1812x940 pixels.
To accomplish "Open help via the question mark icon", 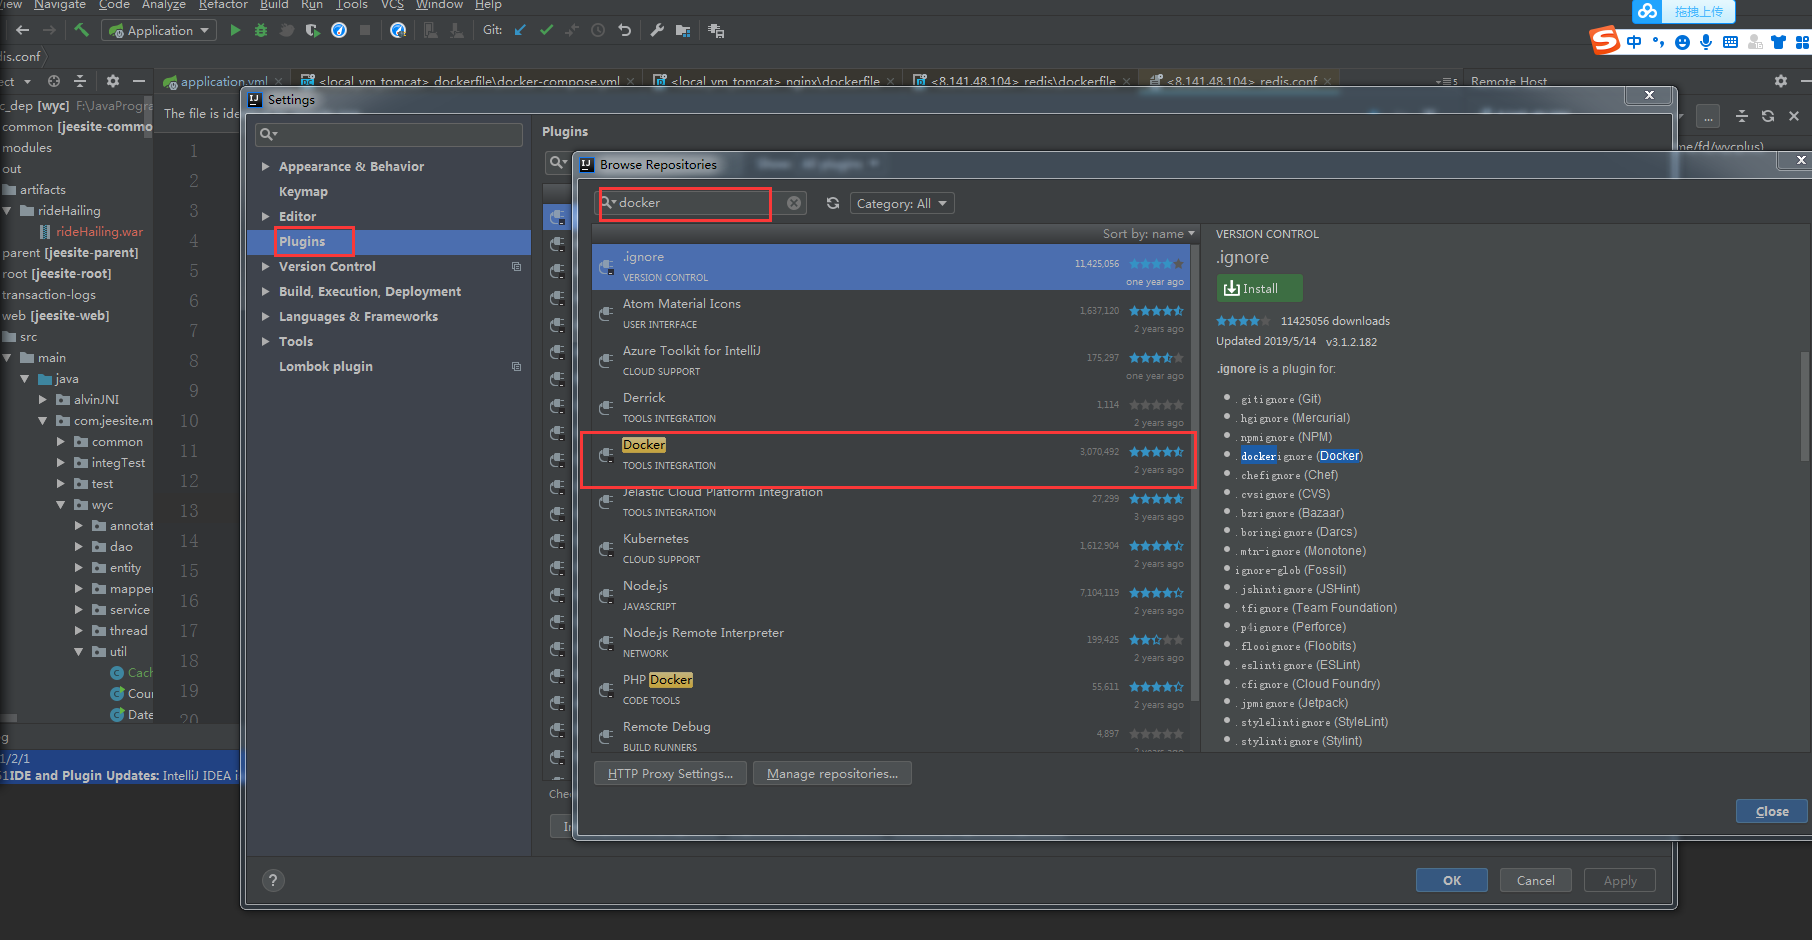I will 273,880.
